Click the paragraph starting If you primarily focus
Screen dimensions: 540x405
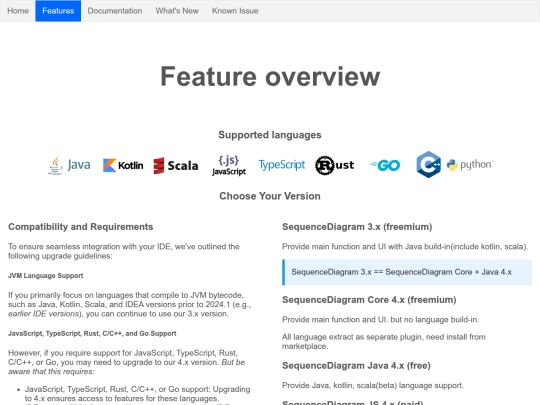pos(129,304)
